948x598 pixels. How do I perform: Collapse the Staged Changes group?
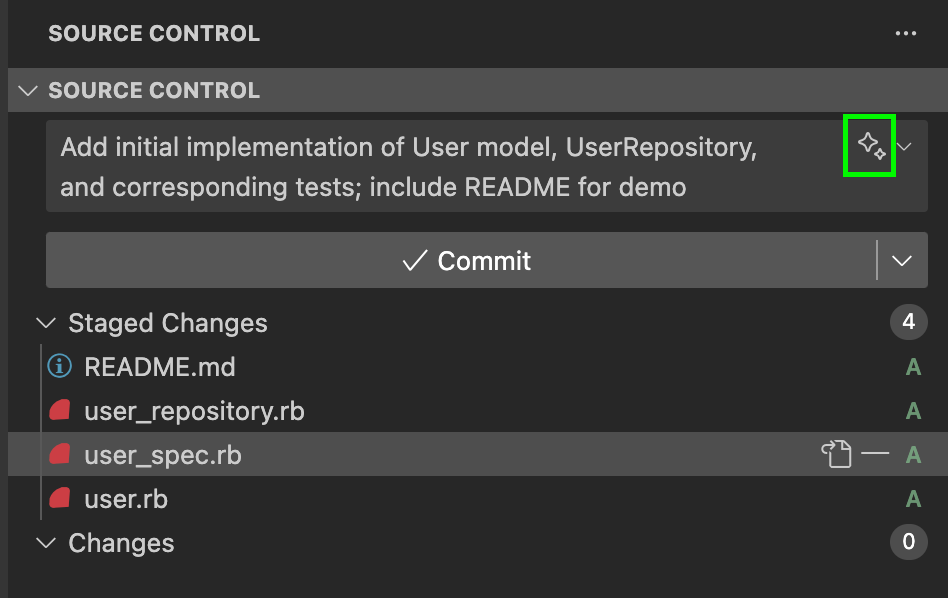pos(47,322)
